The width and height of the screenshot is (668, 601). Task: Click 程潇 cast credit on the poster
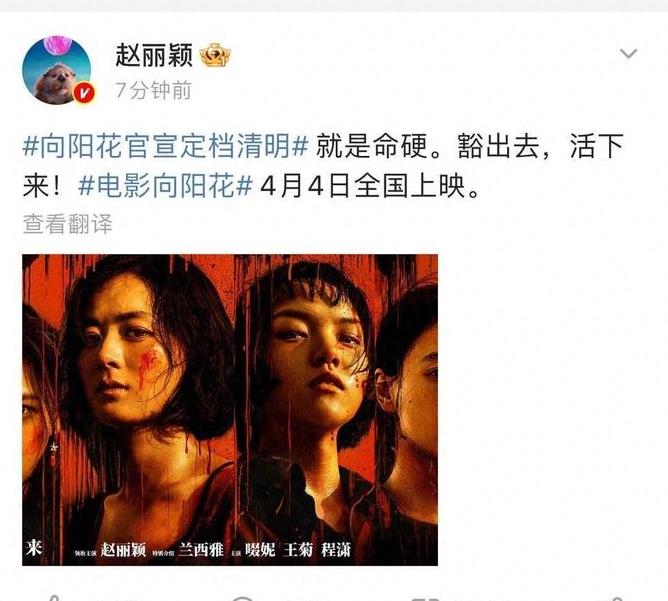pyautogui.click(x=336, y=550)
